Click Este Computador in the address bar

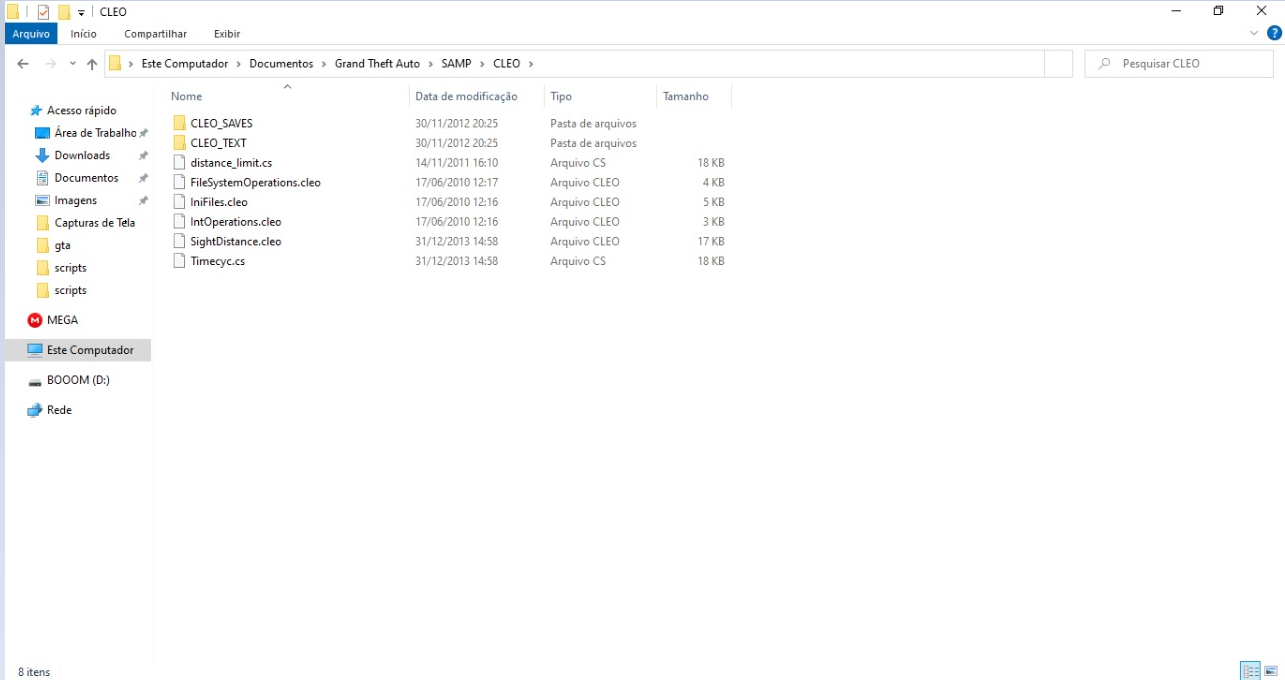(x=185, y=63)
